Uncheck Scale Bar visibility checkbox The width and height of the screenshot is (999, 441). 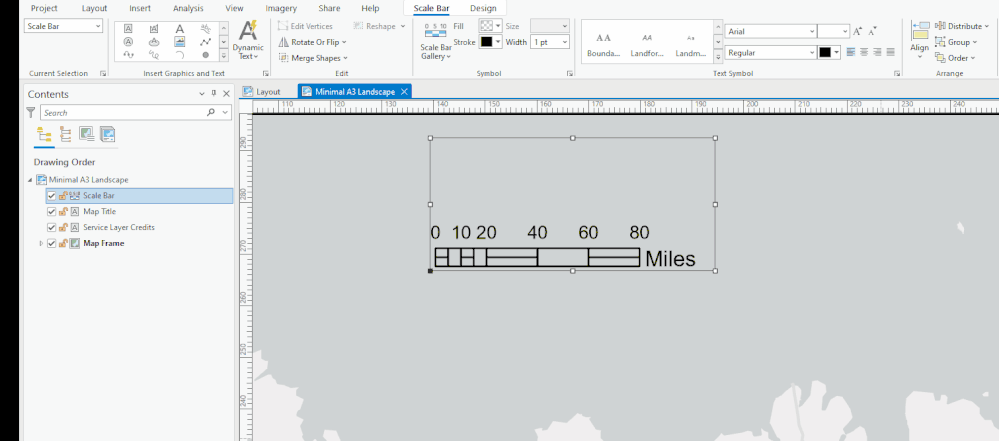52,196
